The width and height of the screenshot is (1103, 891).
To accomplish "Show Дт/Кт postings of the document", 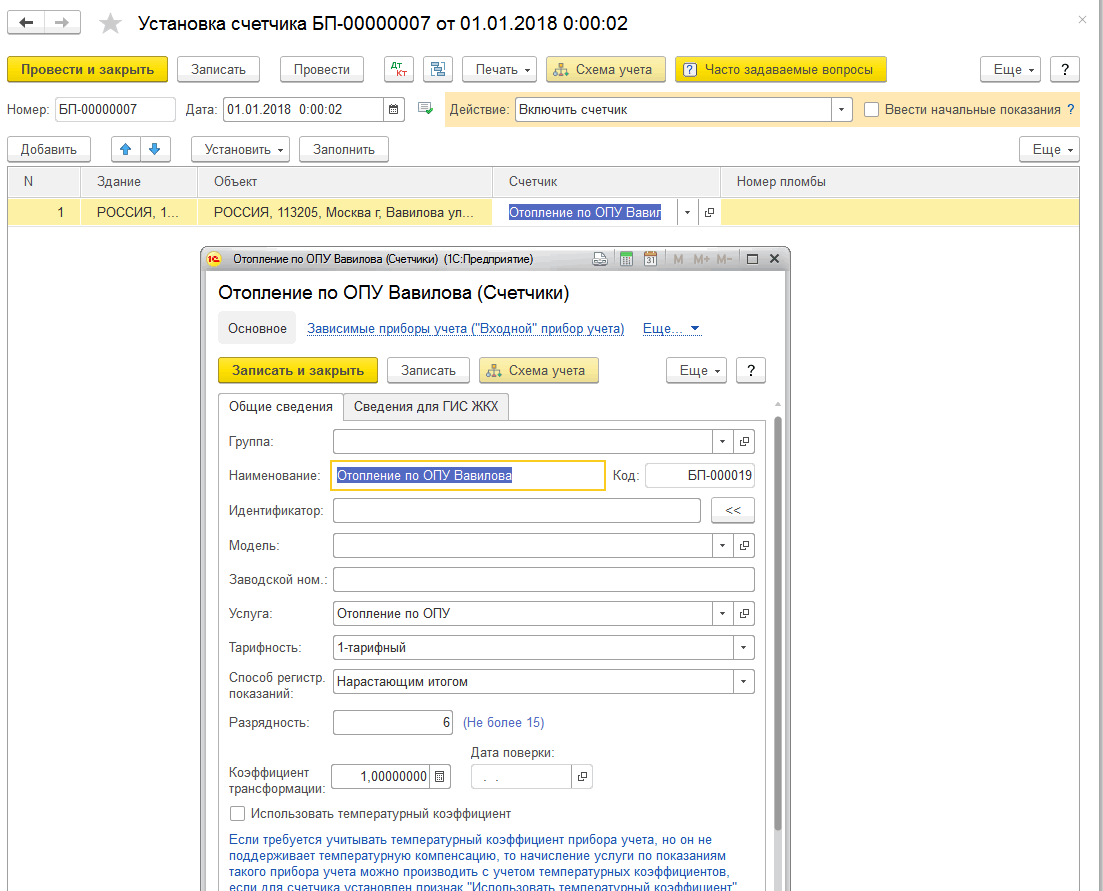I will (x=399, y=70).
